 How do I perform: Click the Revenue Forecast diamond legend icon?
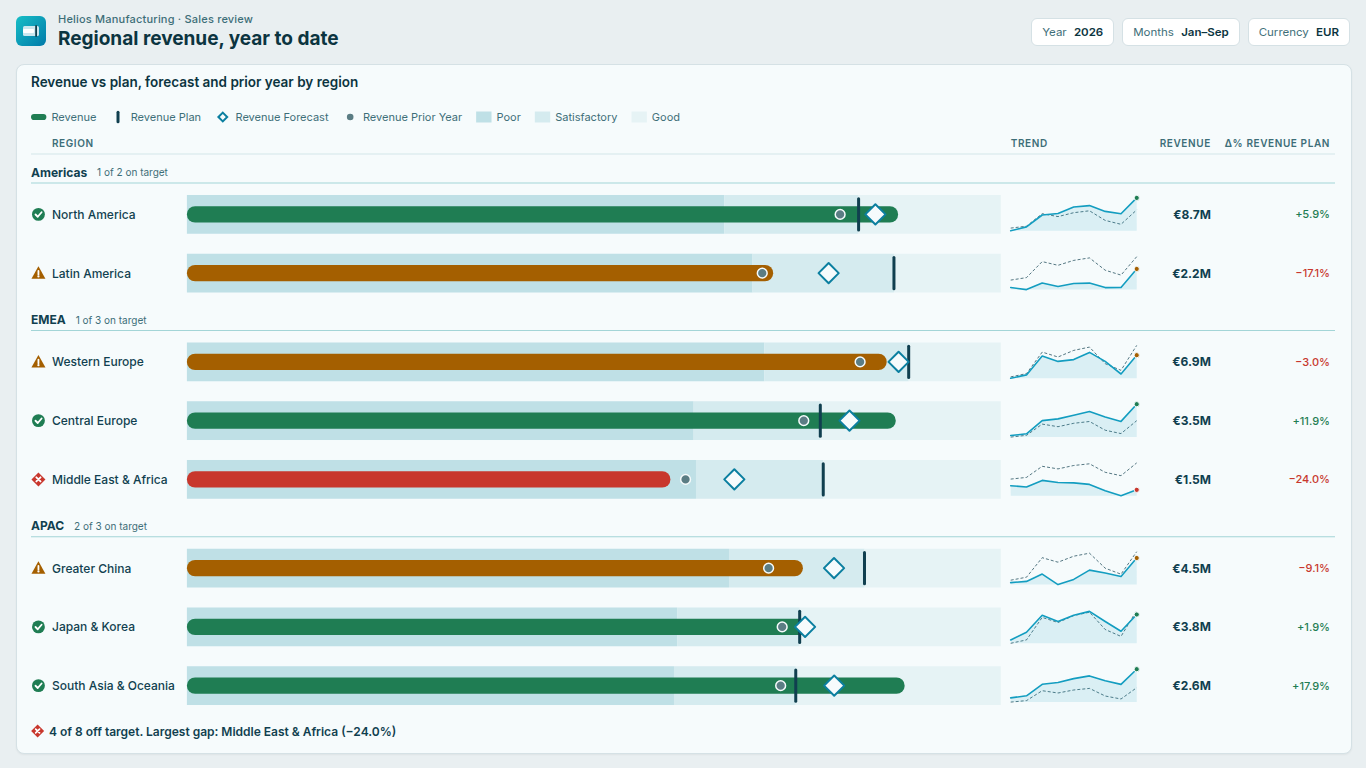(x=223, y=117)
